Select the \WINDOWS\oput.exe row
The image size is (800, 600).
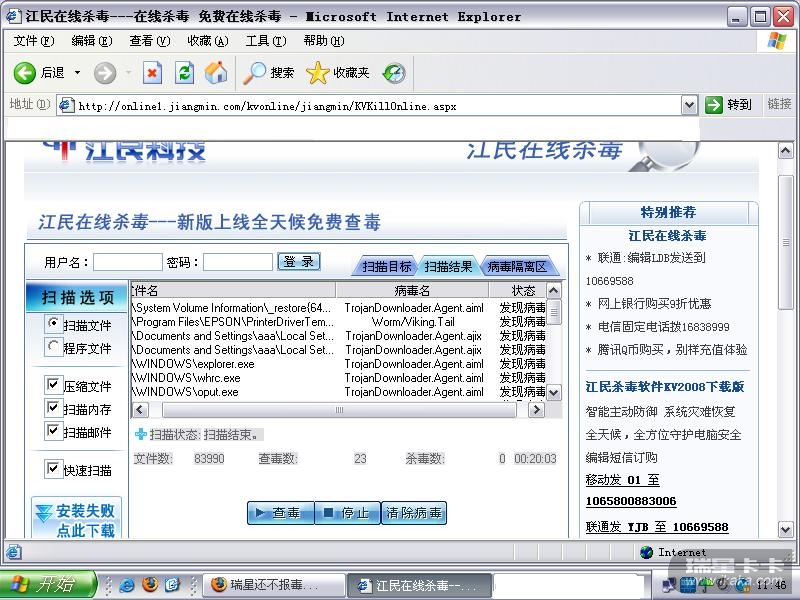339,392
